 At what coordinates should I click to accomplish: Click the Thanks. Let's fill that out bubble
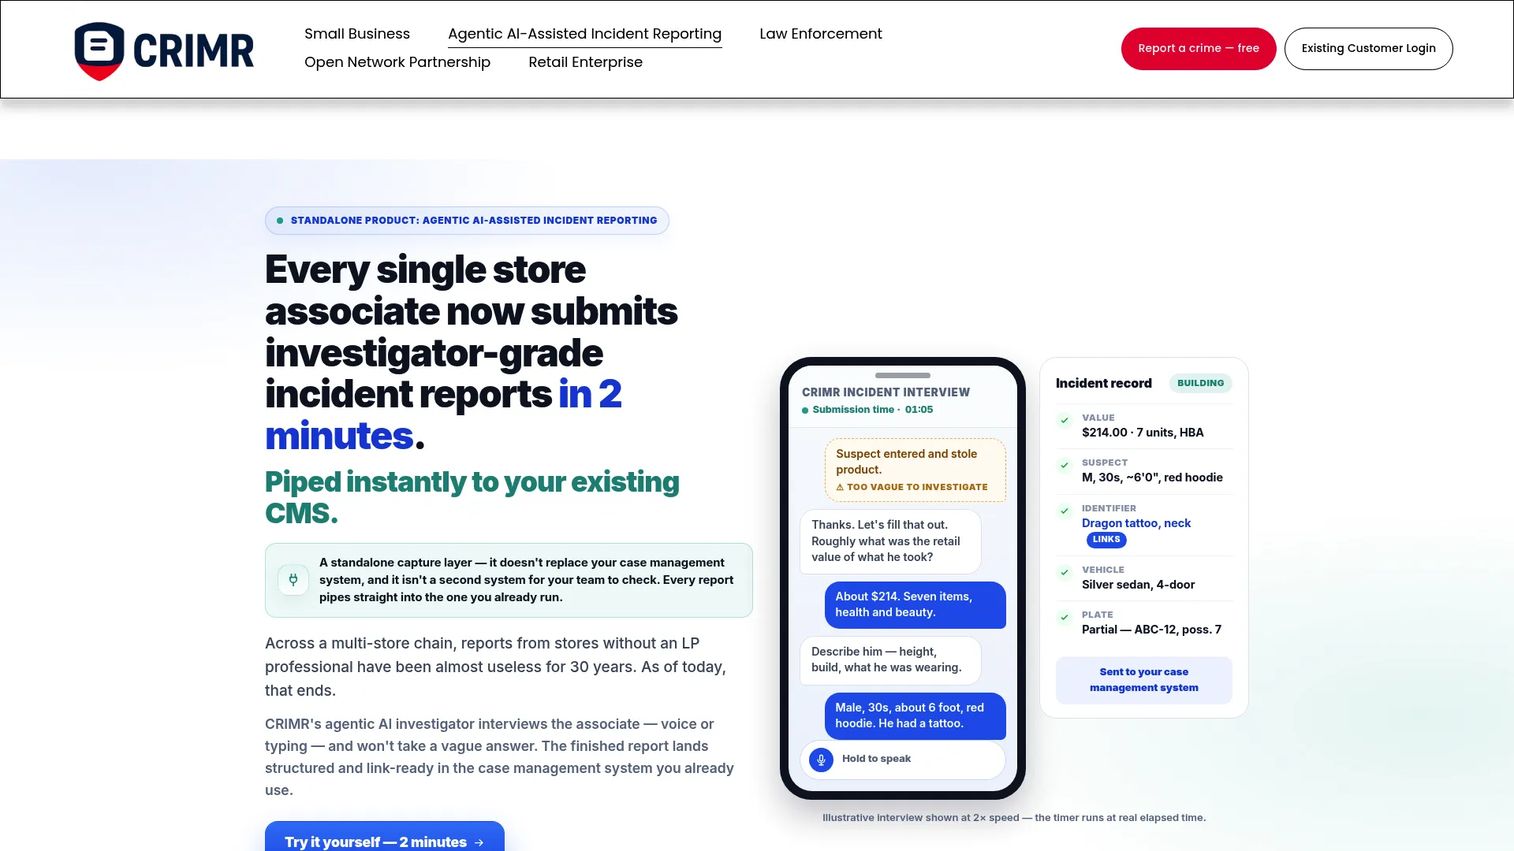890,542
